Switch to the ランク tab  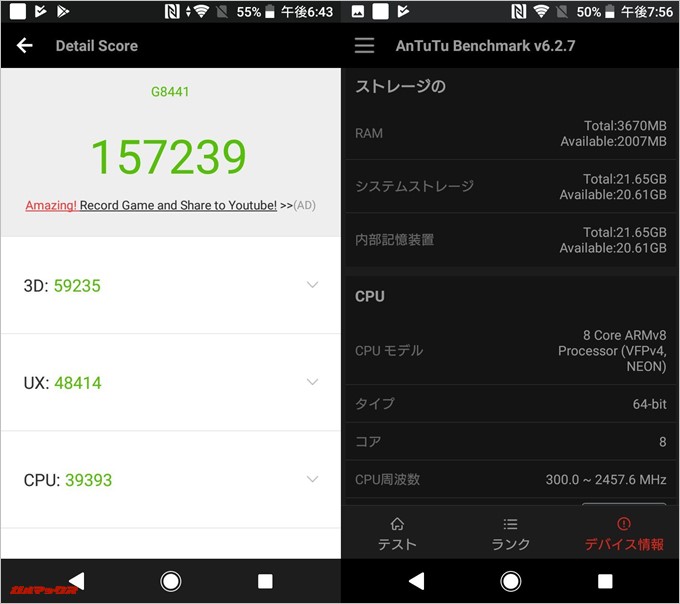point(510,534)
